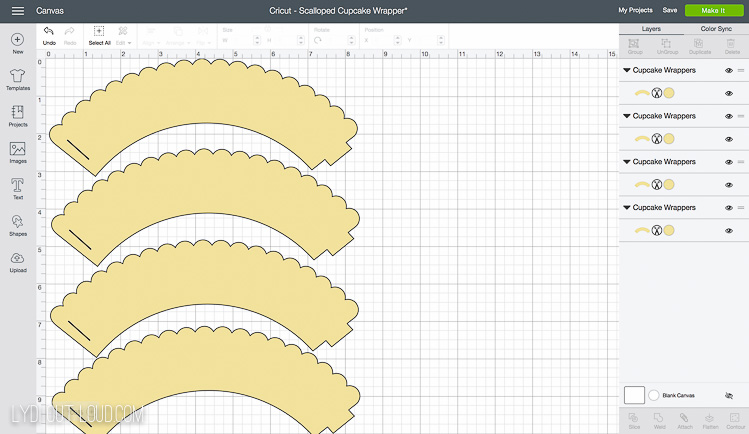The image size is (749, 434).
Task: Open the Images library
Action: (x=18, y=153)
